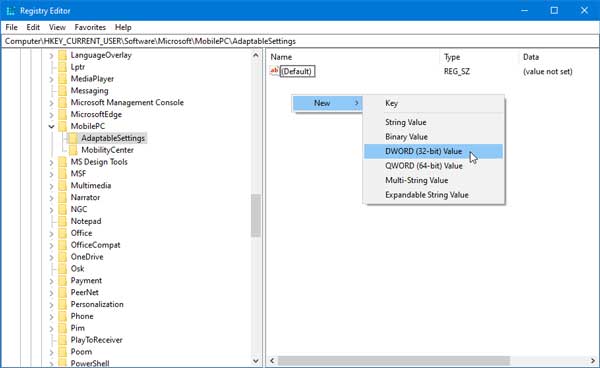Click the AdaptableSettings folder icon
This screenshot has width=600, height=368.
tap(73, 138)
